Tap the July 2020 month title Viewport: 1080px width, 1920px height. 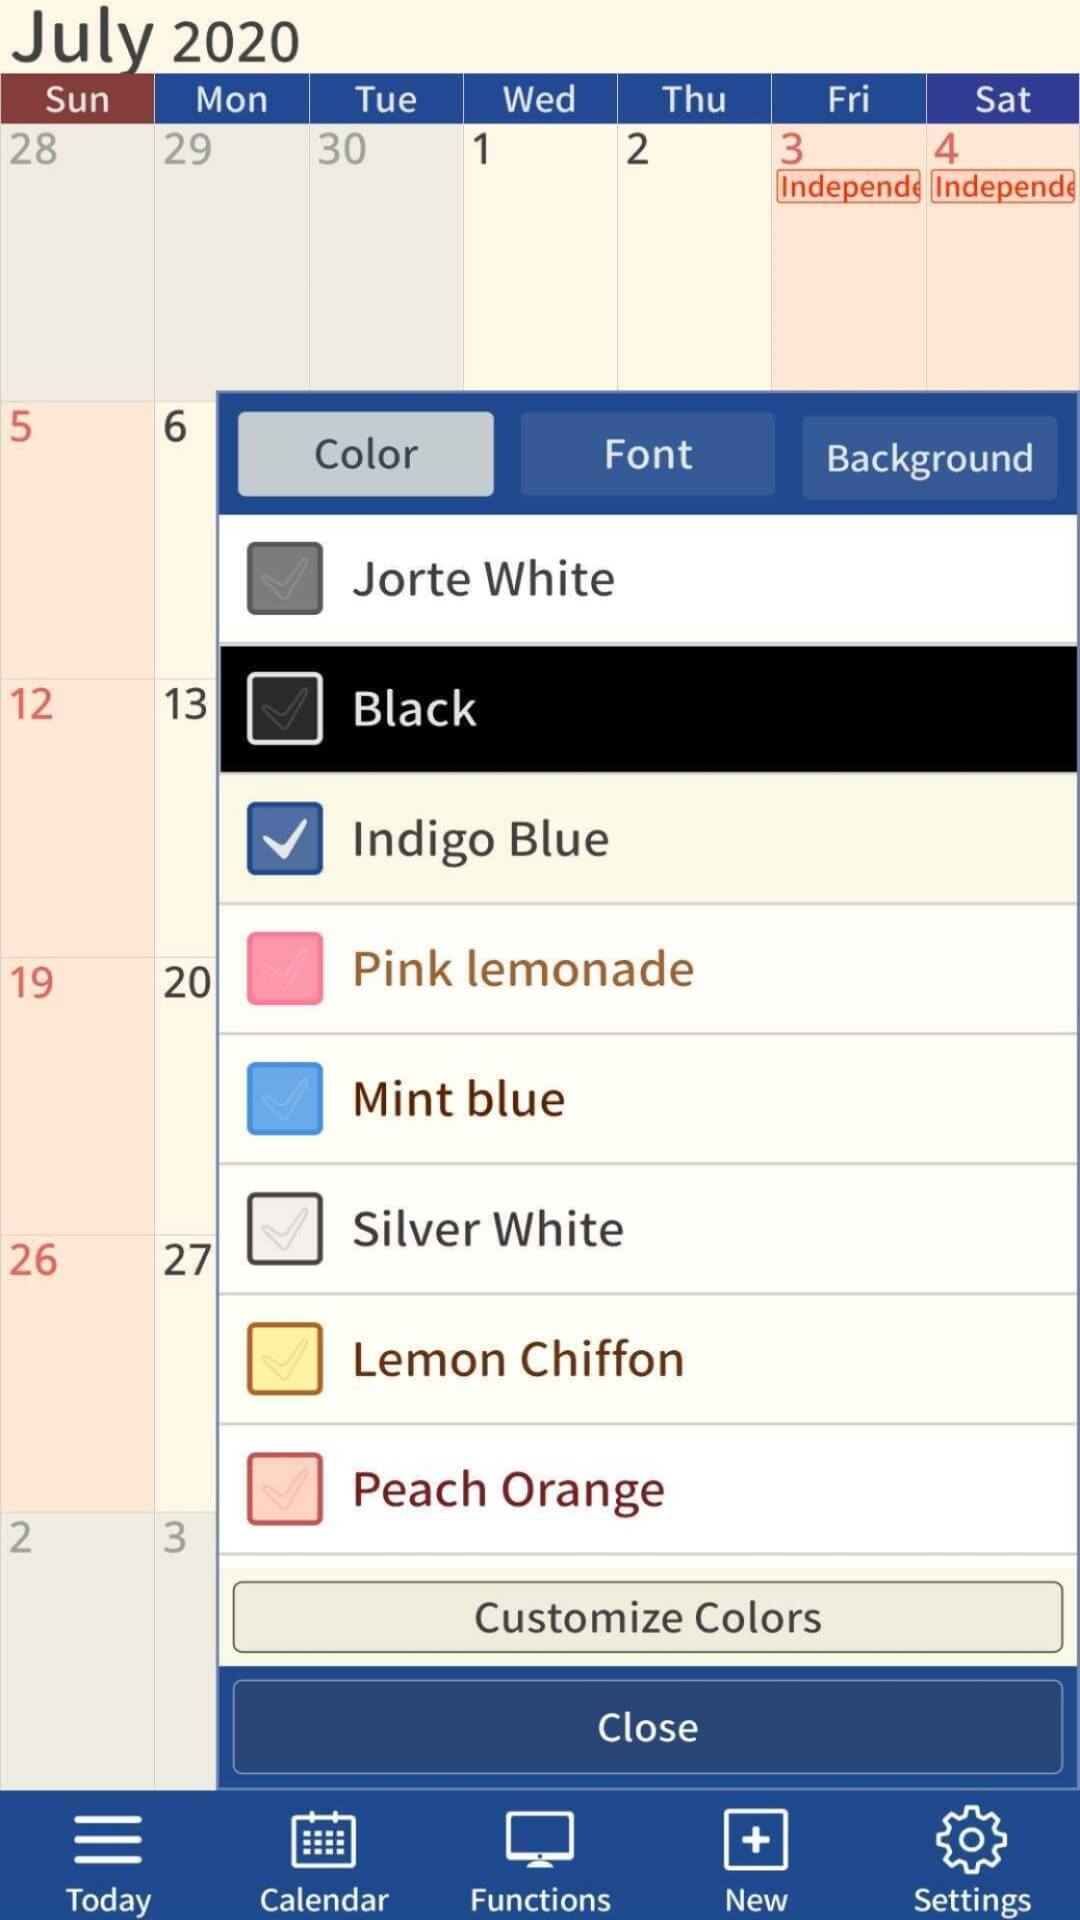click(156, 38)
